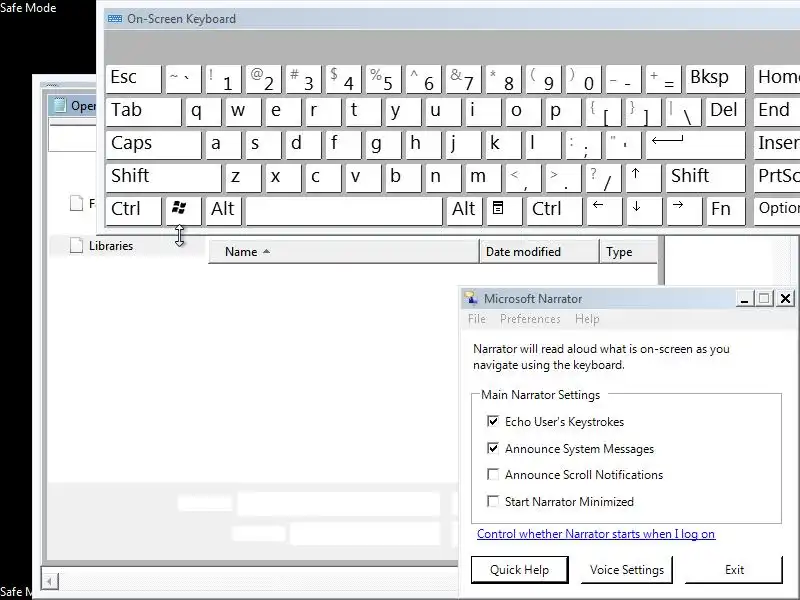Minimize the Microsoft Narrator window

(744, 298)
